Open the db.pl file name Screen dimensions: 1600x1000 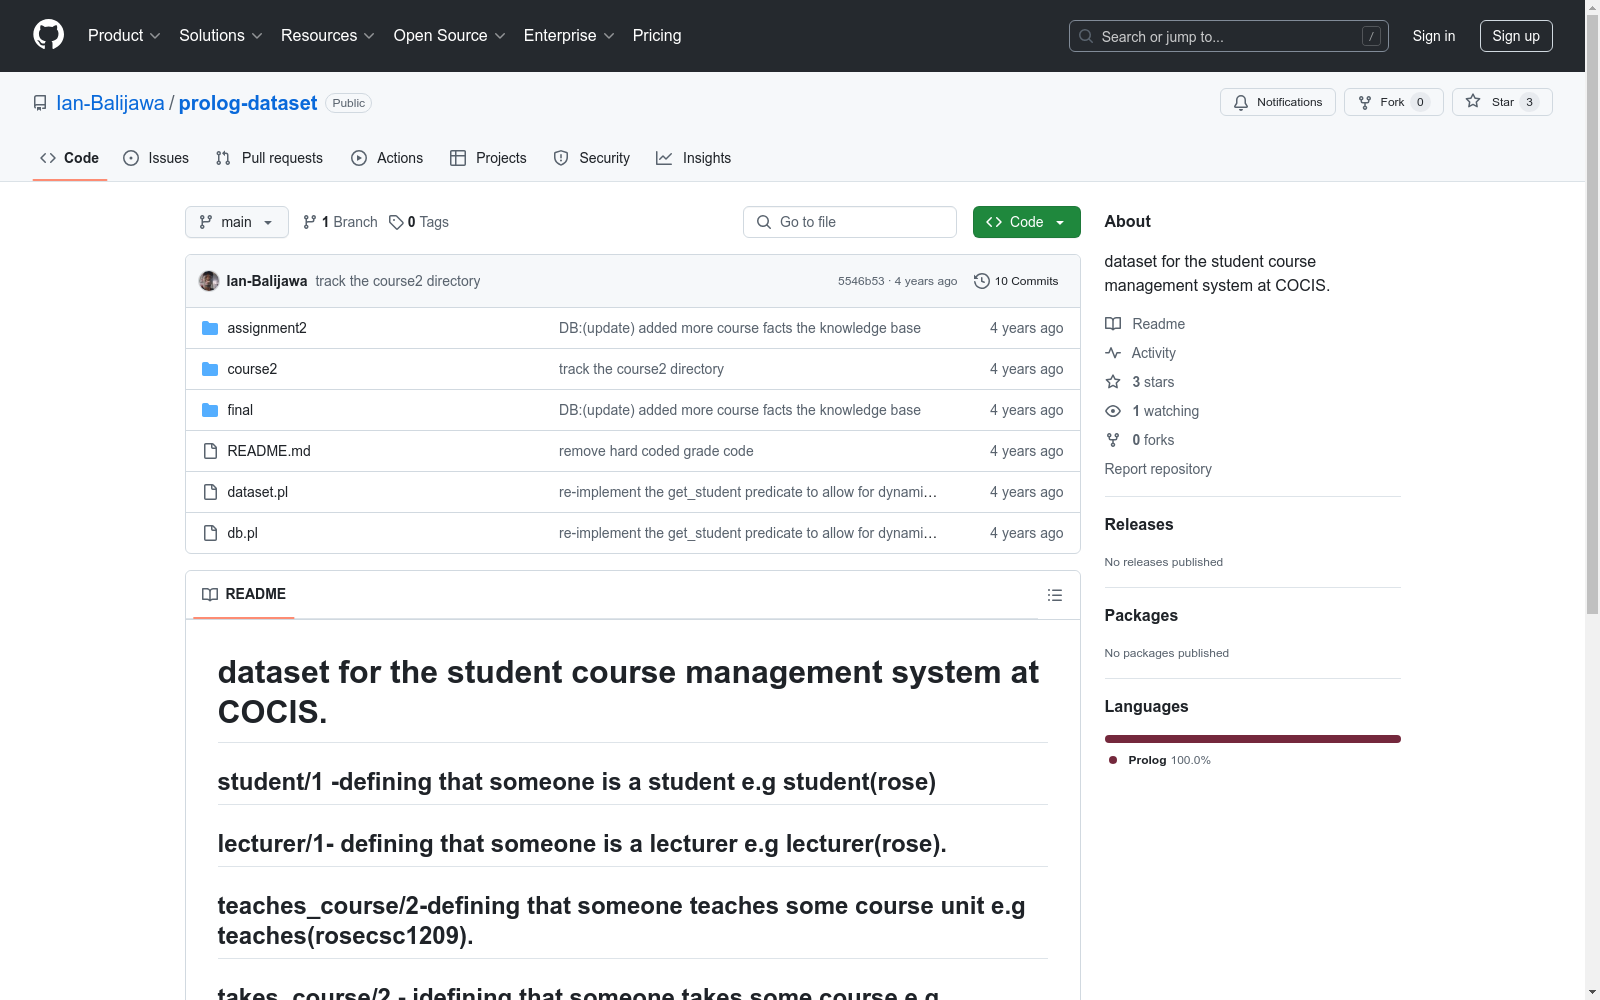click(x=242, y=533)
